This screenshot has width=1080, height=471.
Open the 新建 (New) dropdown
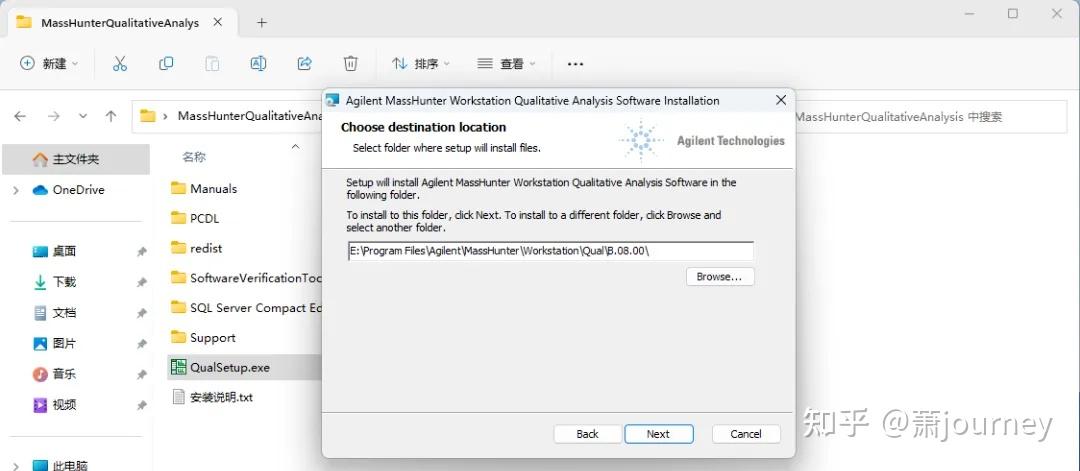click(50, 63)
